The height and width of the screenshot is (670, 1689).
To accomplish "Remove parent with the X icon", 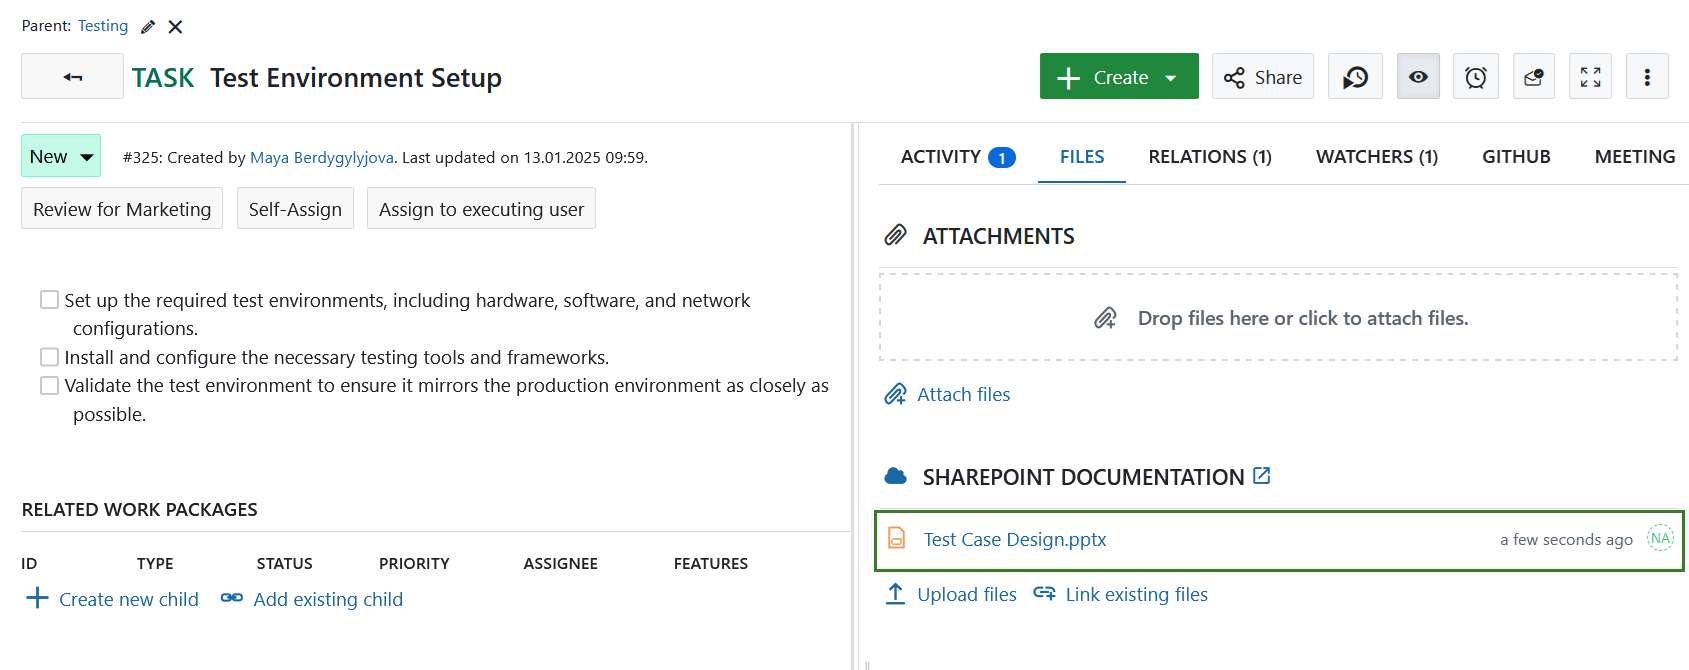I will coord(175,27).
